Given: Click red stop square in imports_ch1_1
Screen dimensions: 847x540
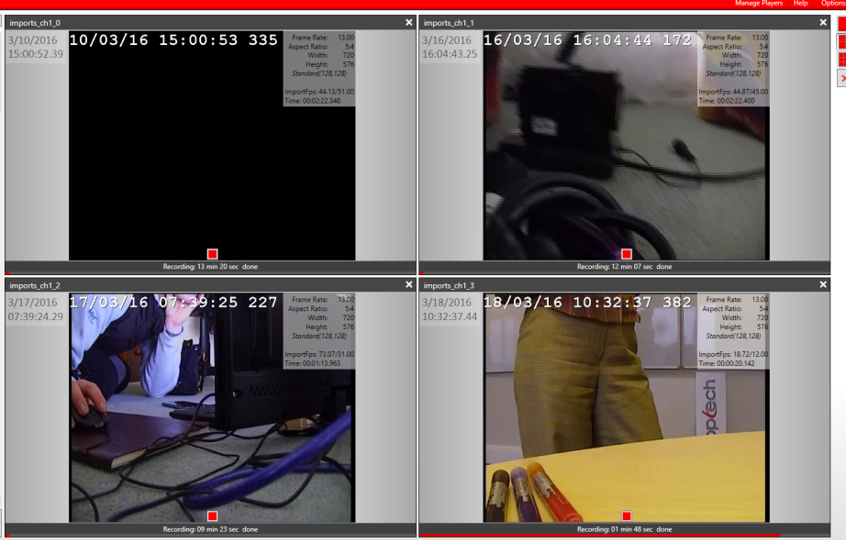Looking at the screenshot, I should point(626,254).
